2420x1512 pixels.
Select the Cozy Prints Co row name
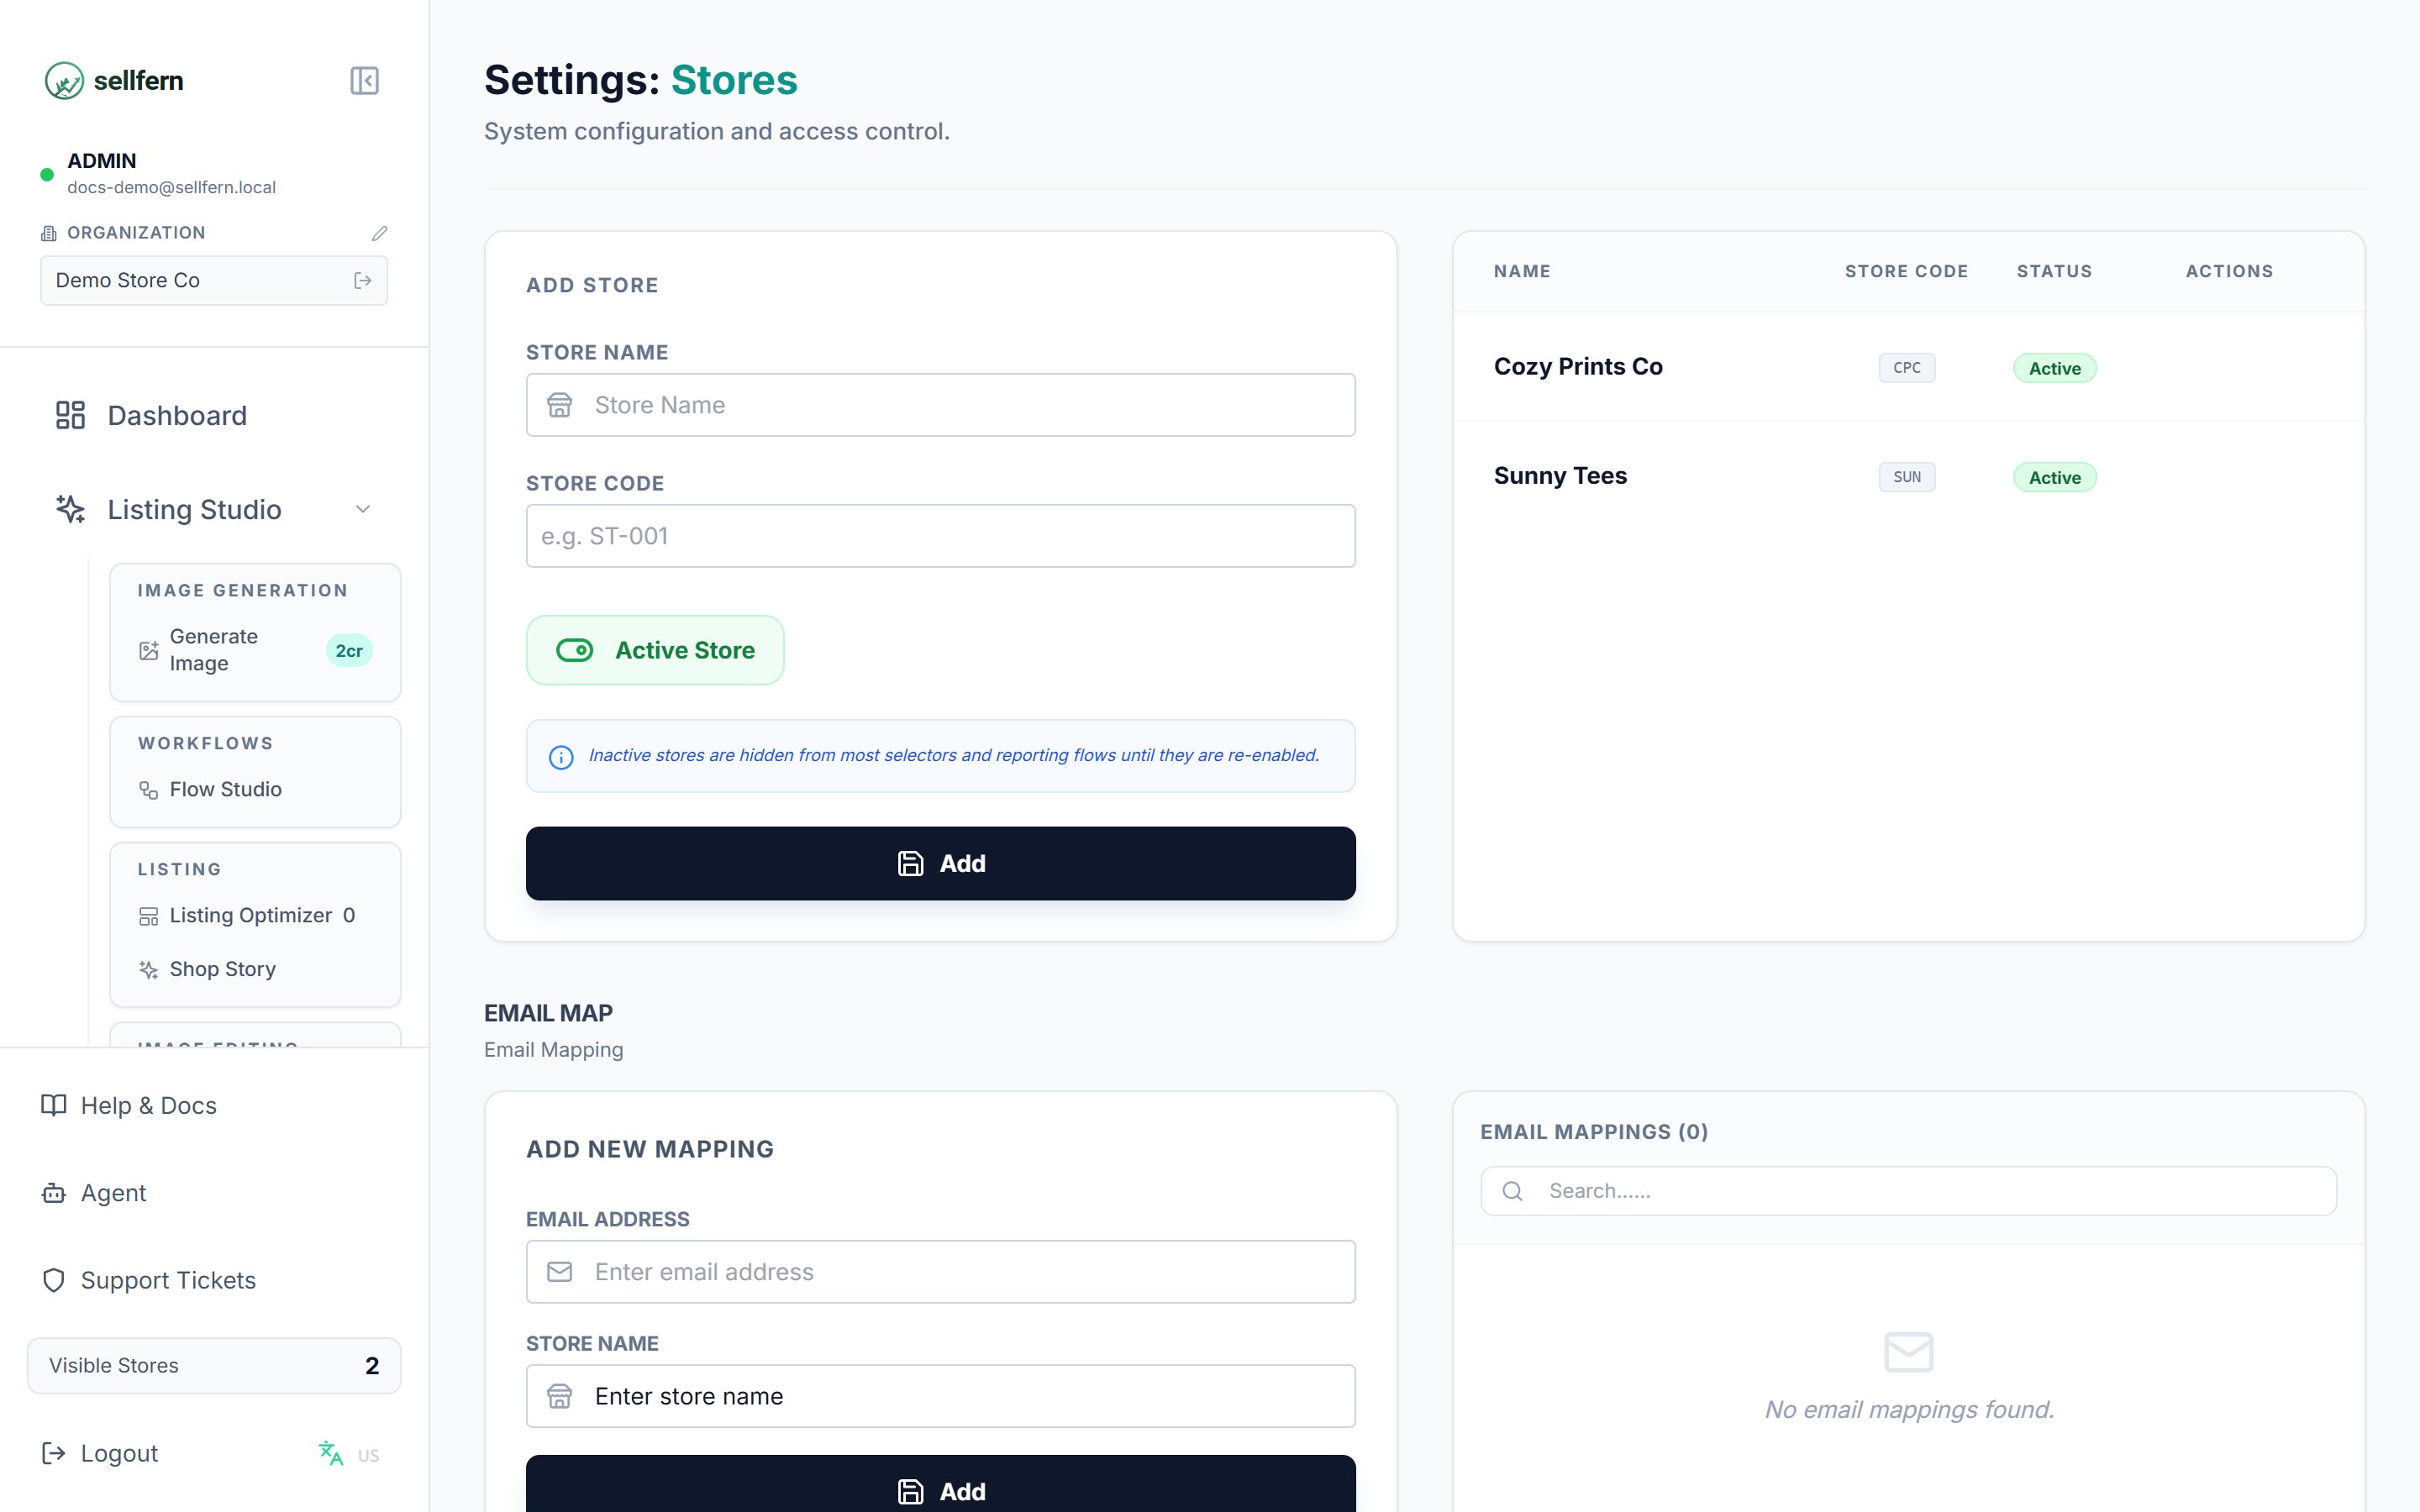(1578, 367)
